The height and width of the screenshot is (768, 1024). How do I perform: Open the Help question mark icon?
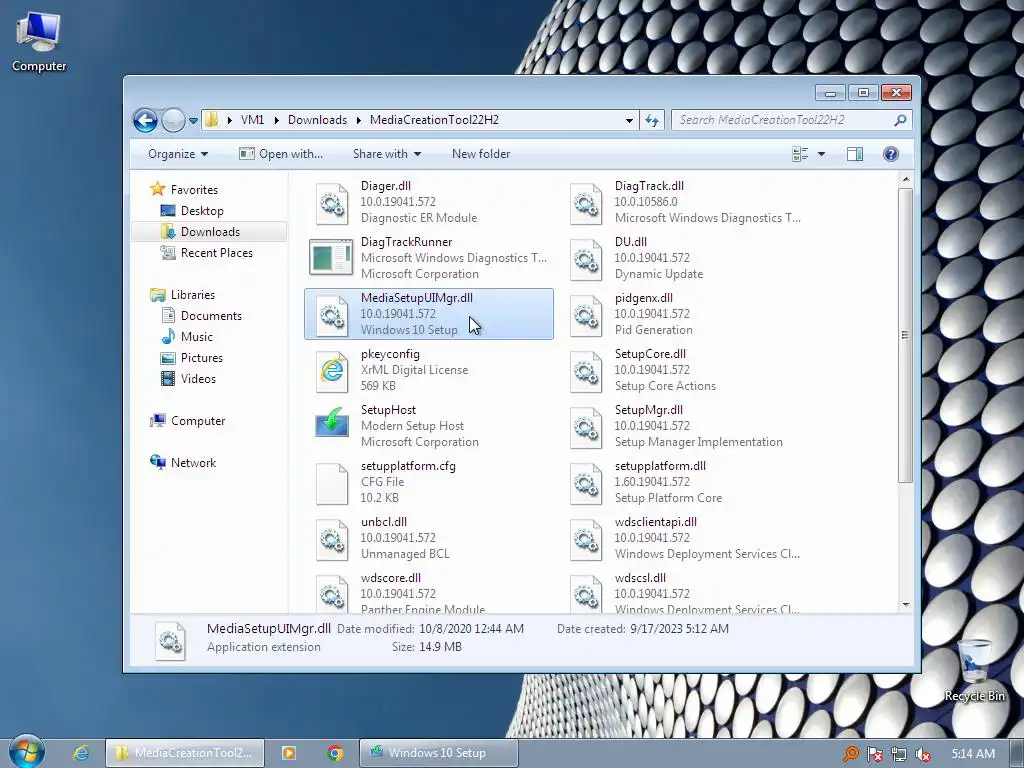point(890,154)
